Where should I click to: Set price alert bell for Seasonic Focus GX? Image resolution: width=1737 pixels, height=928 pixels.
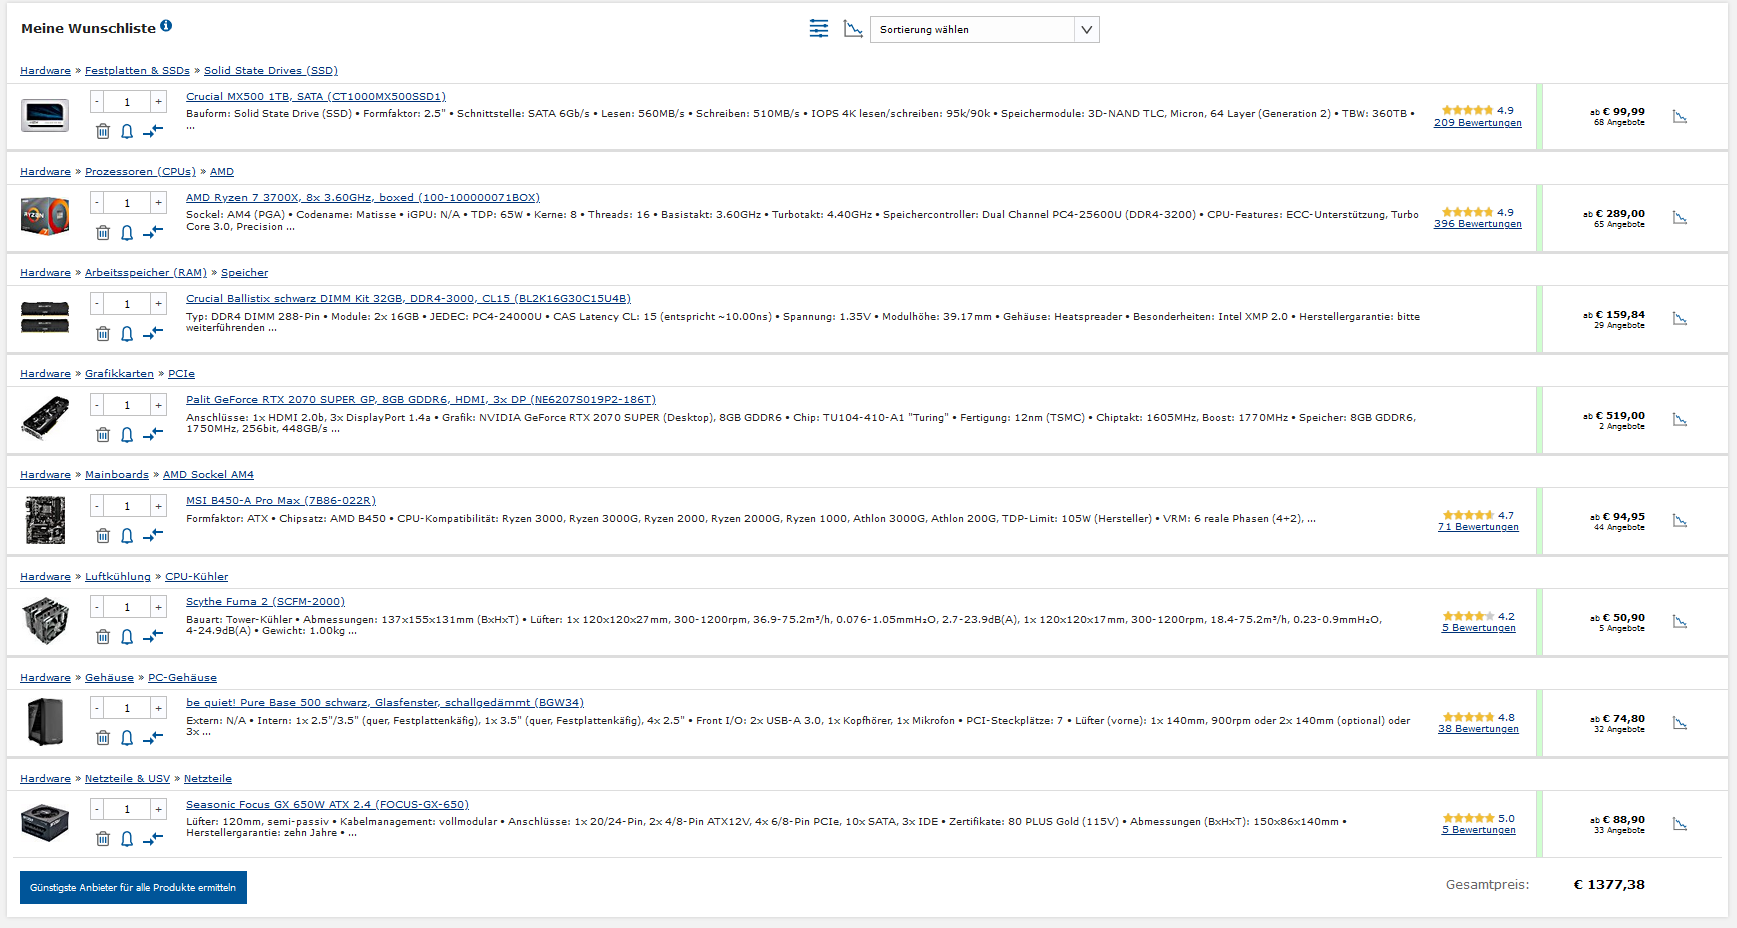(127, 838)
